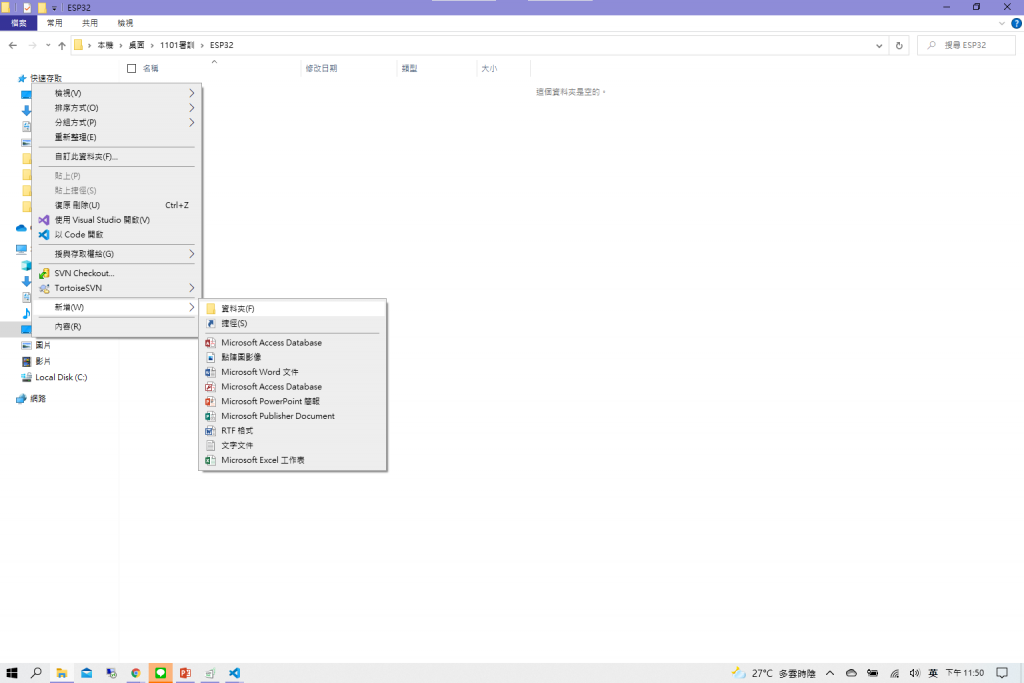Show hidden tray icons chevron
Screen dimensions: 1024x683
pyautogui.click(x=830, y=673)
